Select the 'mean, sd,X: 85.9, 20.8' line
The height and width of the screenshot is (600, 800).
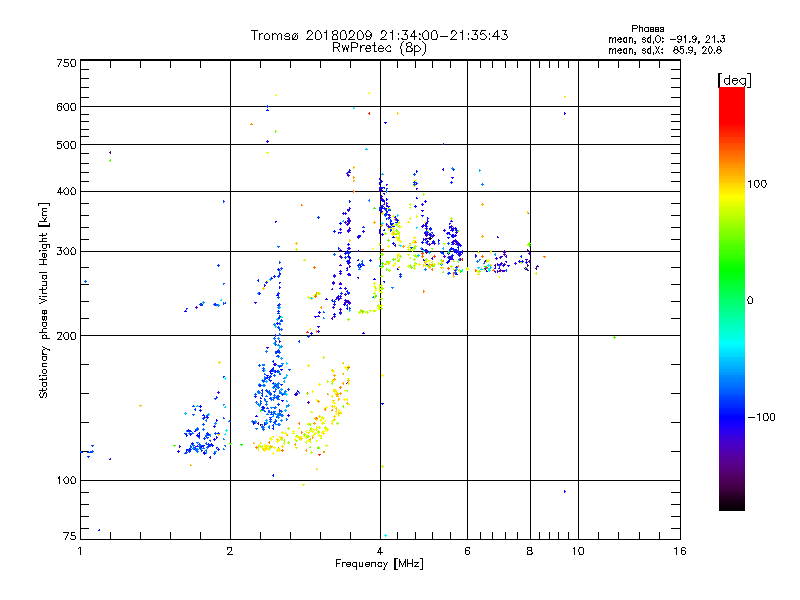(665, 50)
